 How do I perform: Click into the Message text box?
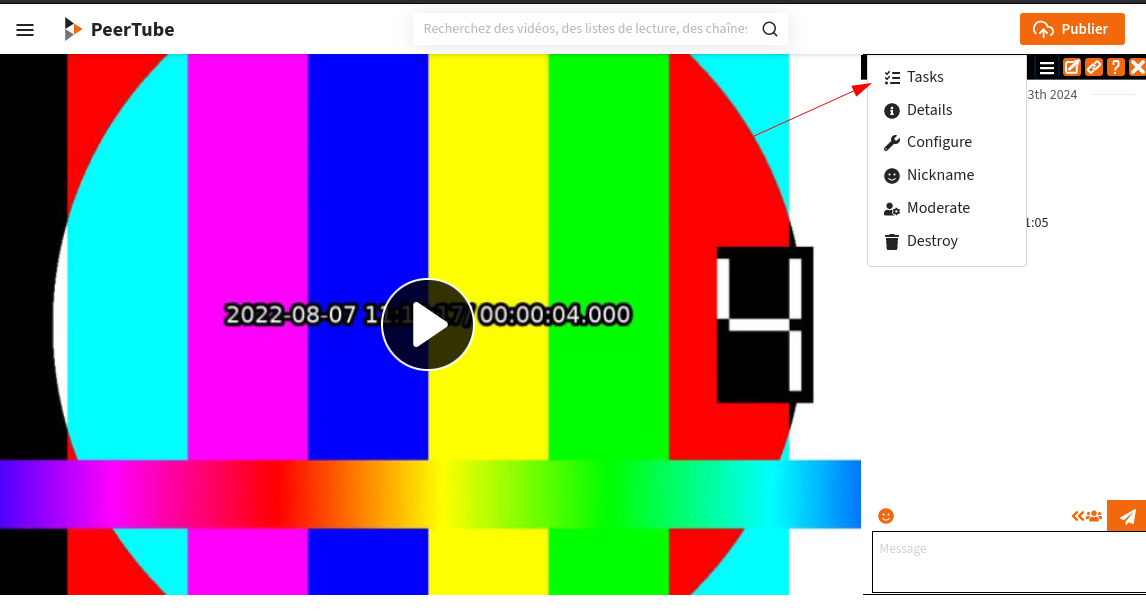[x=1009, y=562]
